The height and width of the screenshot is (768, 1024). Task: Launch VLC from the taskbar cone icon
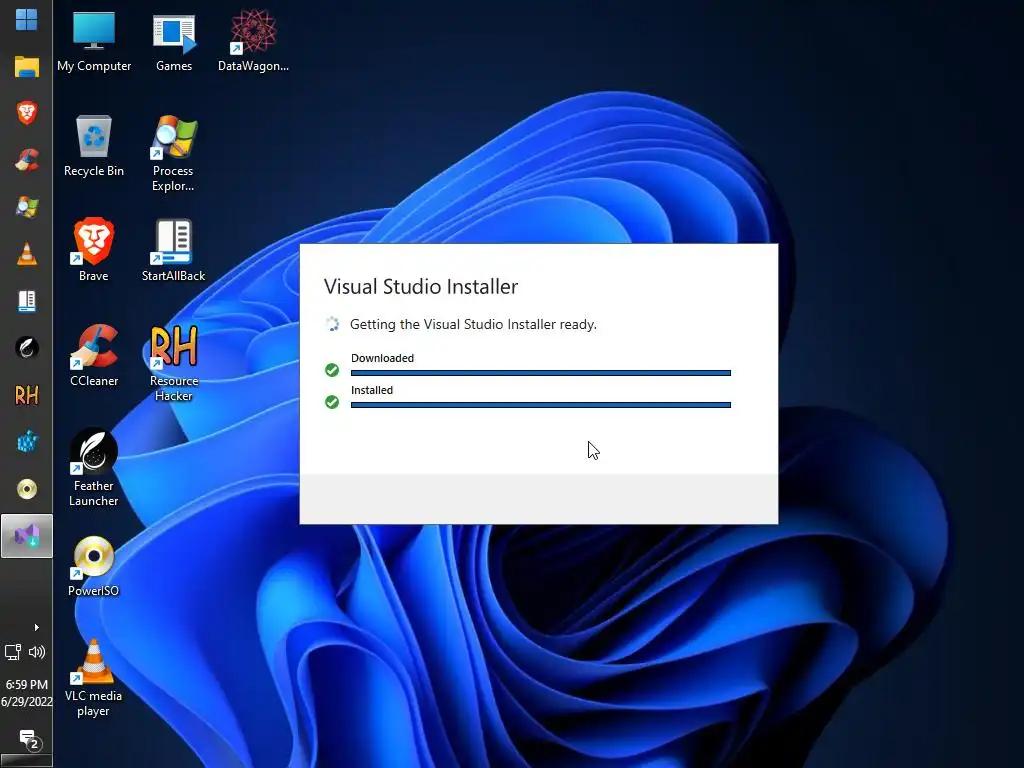(27, 254)
